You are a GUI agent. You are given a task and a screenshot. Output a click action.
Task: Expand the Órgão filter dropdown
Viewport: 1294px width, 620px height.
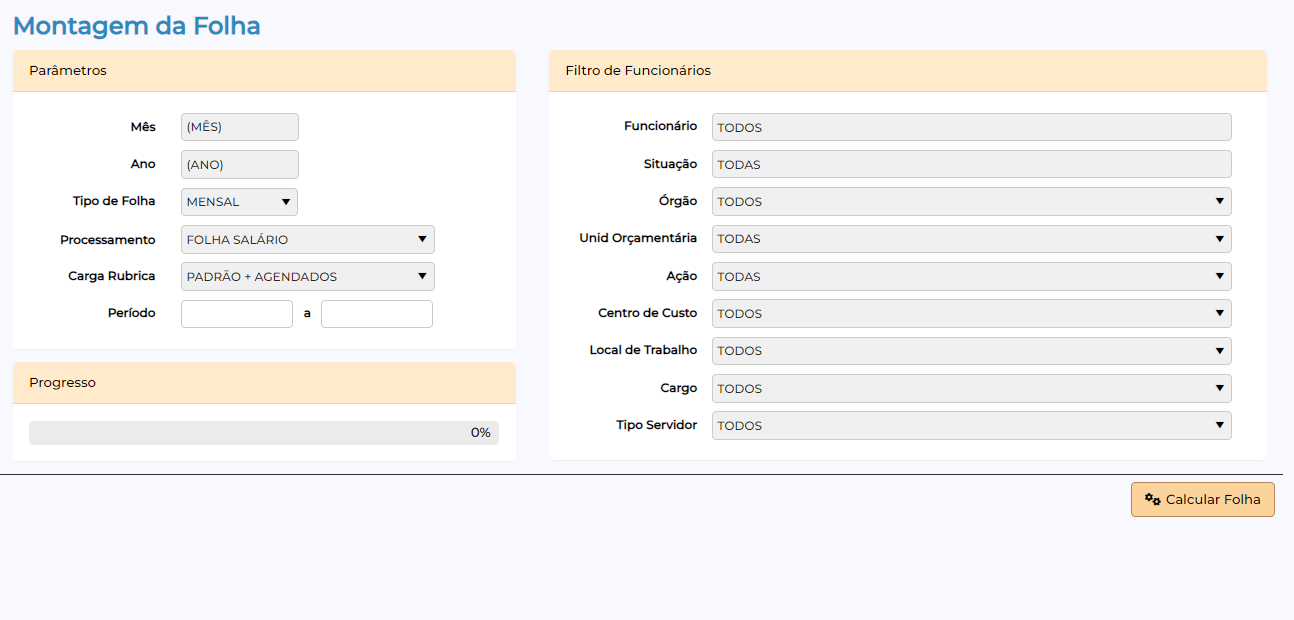point(970,201)
